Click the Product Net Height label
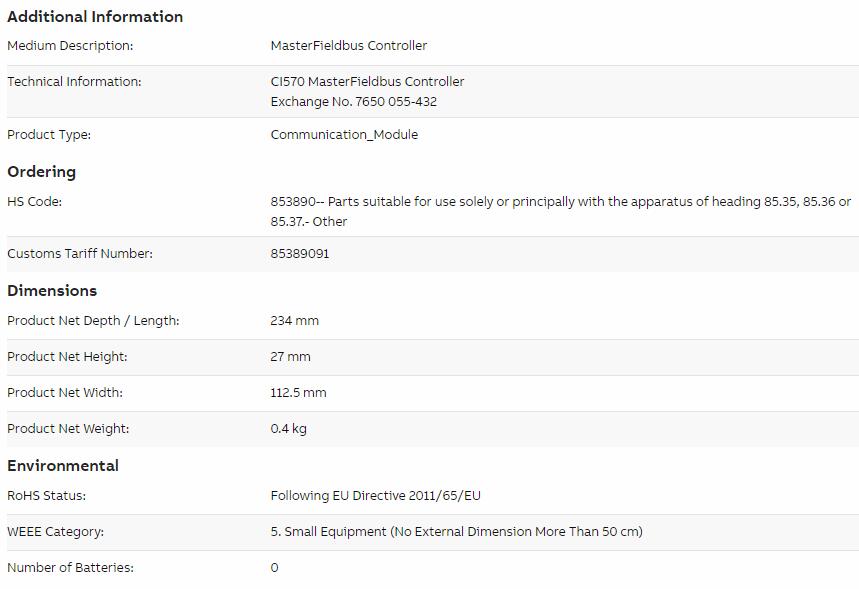Viewport: 859px width, 589px height. (x=67, y=357)
